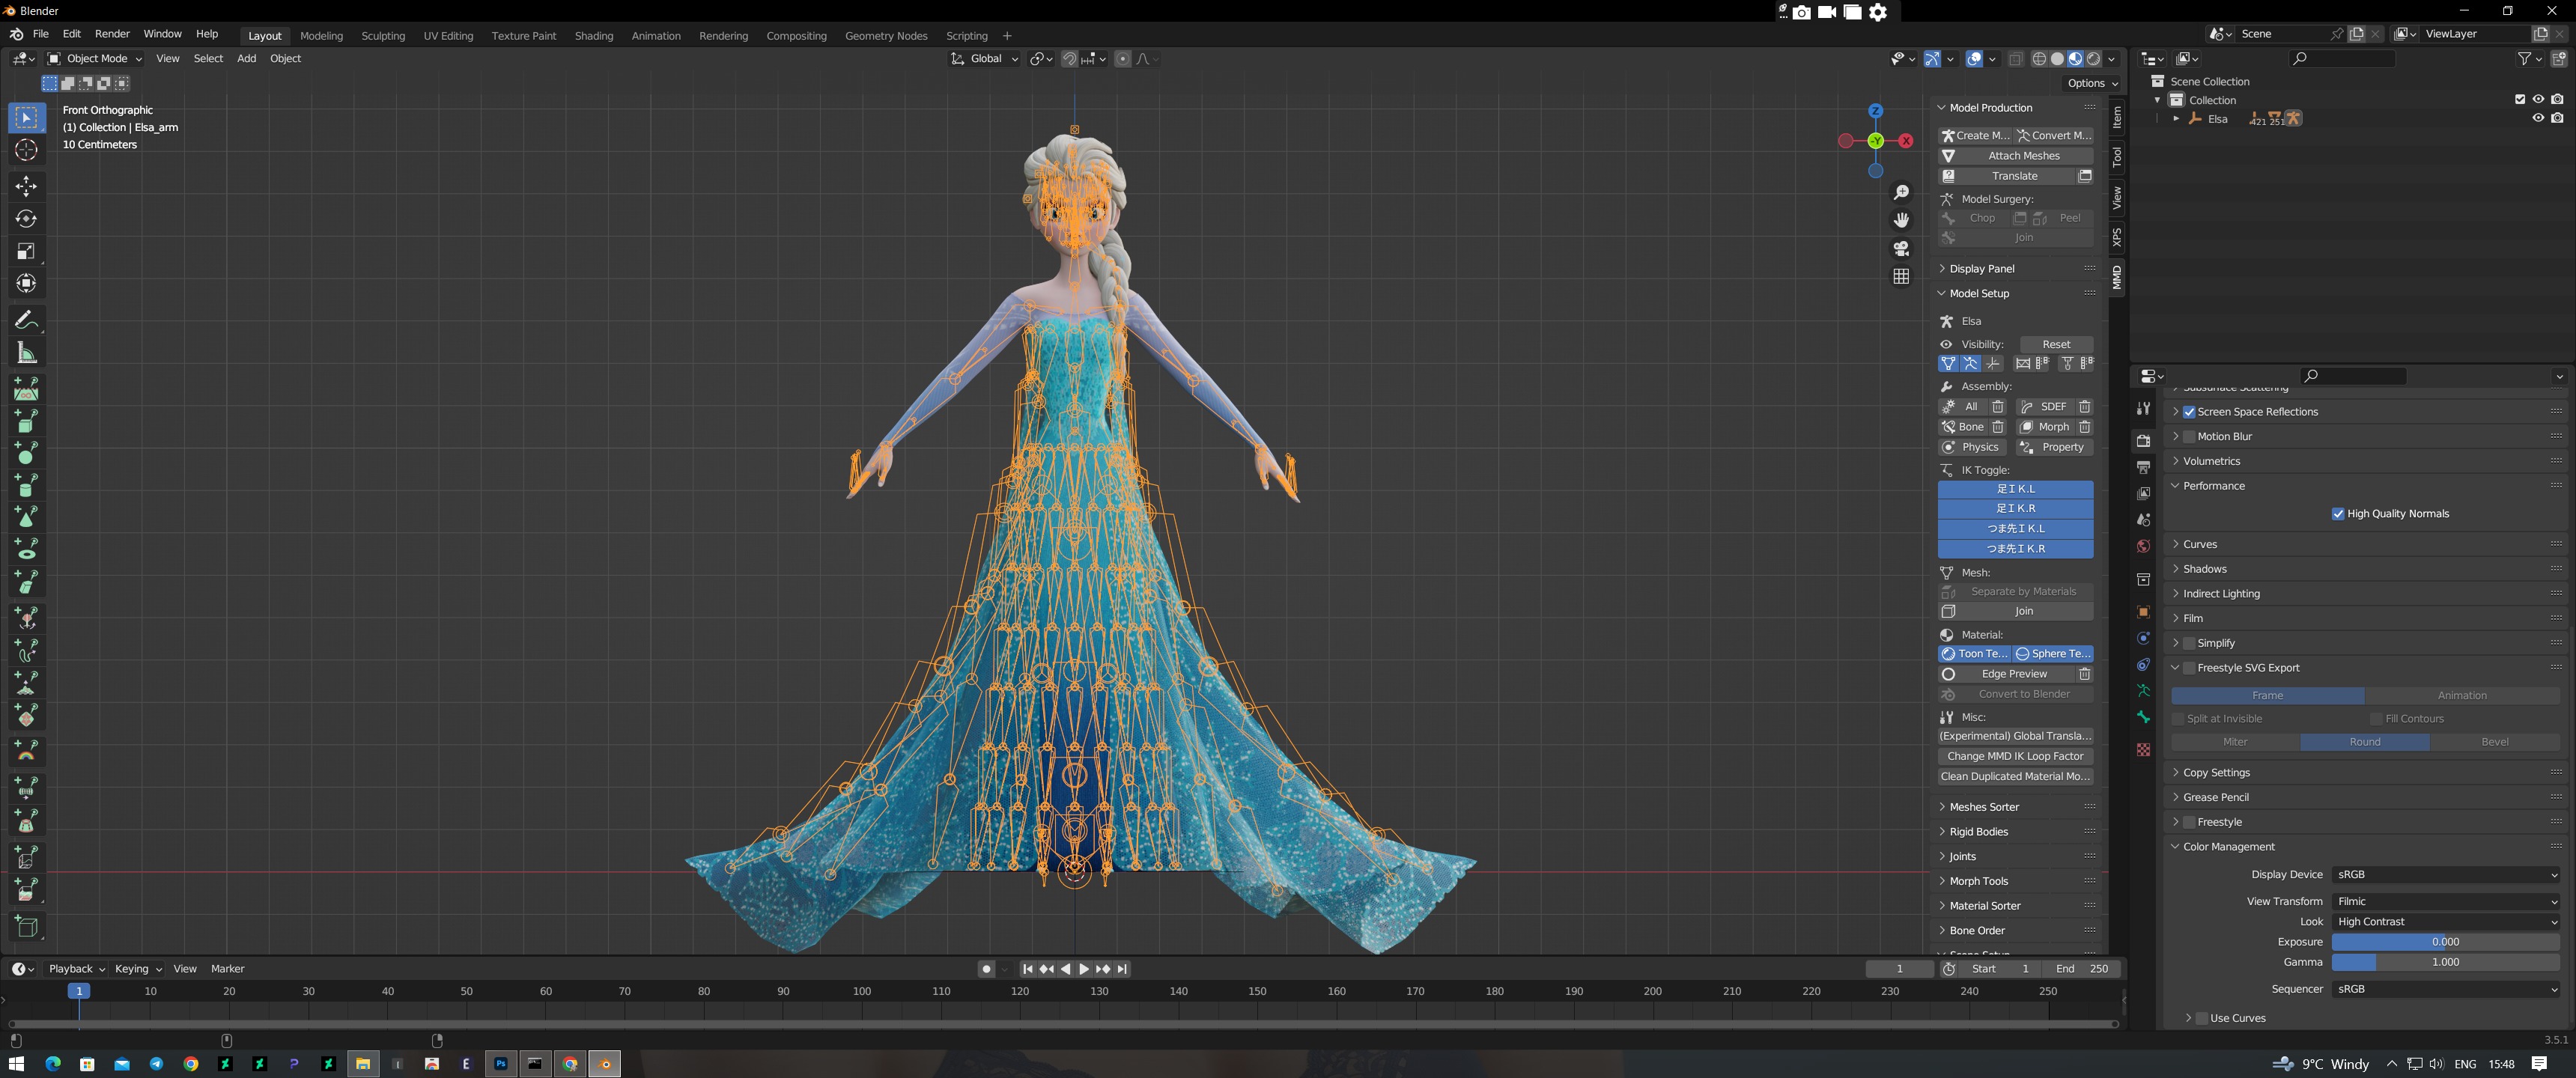The width and height of the screenshot is (2576, 1078).
Task: Choose the Annotate pencil tool
Action: coord(26,320)
